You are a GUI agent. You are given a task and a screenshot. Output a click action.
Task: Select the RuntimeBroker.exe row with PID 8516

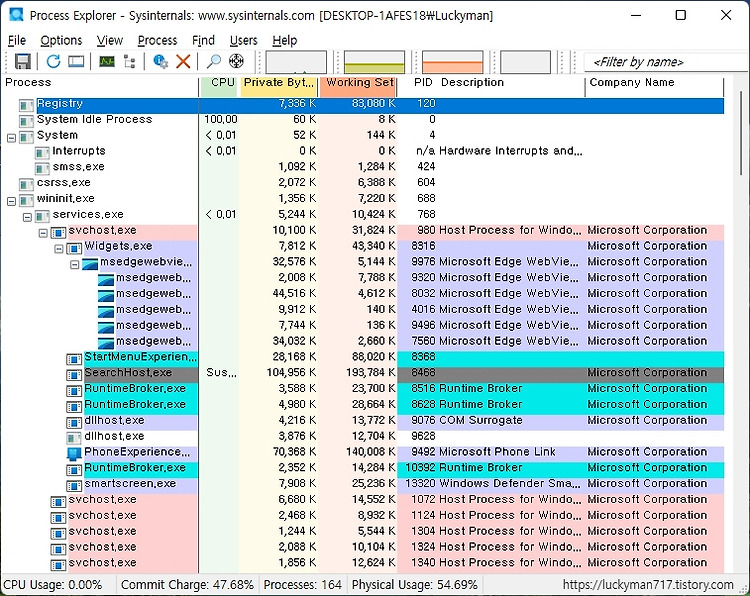(x=363, y=388)
